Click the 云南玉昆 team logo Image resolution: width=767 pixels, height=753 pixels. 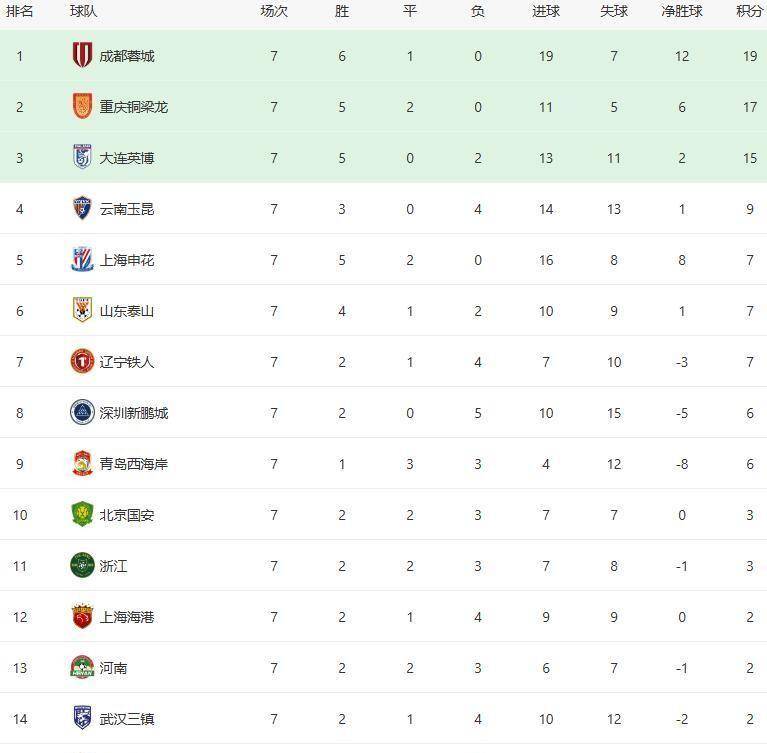(82, 209)
